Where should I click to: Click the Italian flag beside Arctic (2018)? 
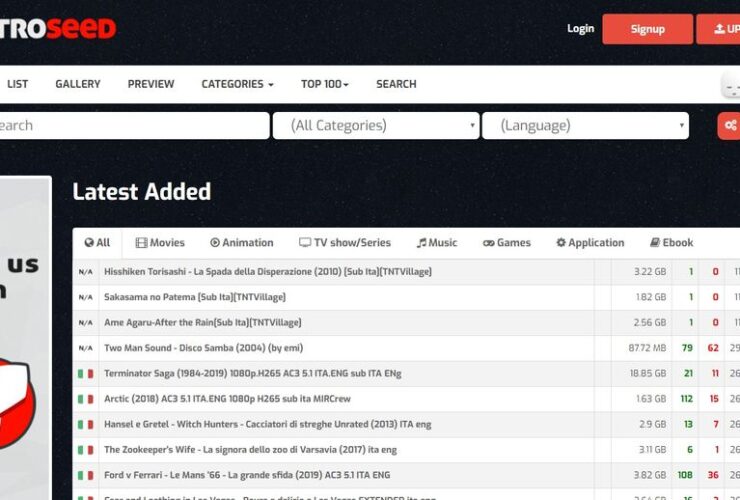tap(86, 399)
